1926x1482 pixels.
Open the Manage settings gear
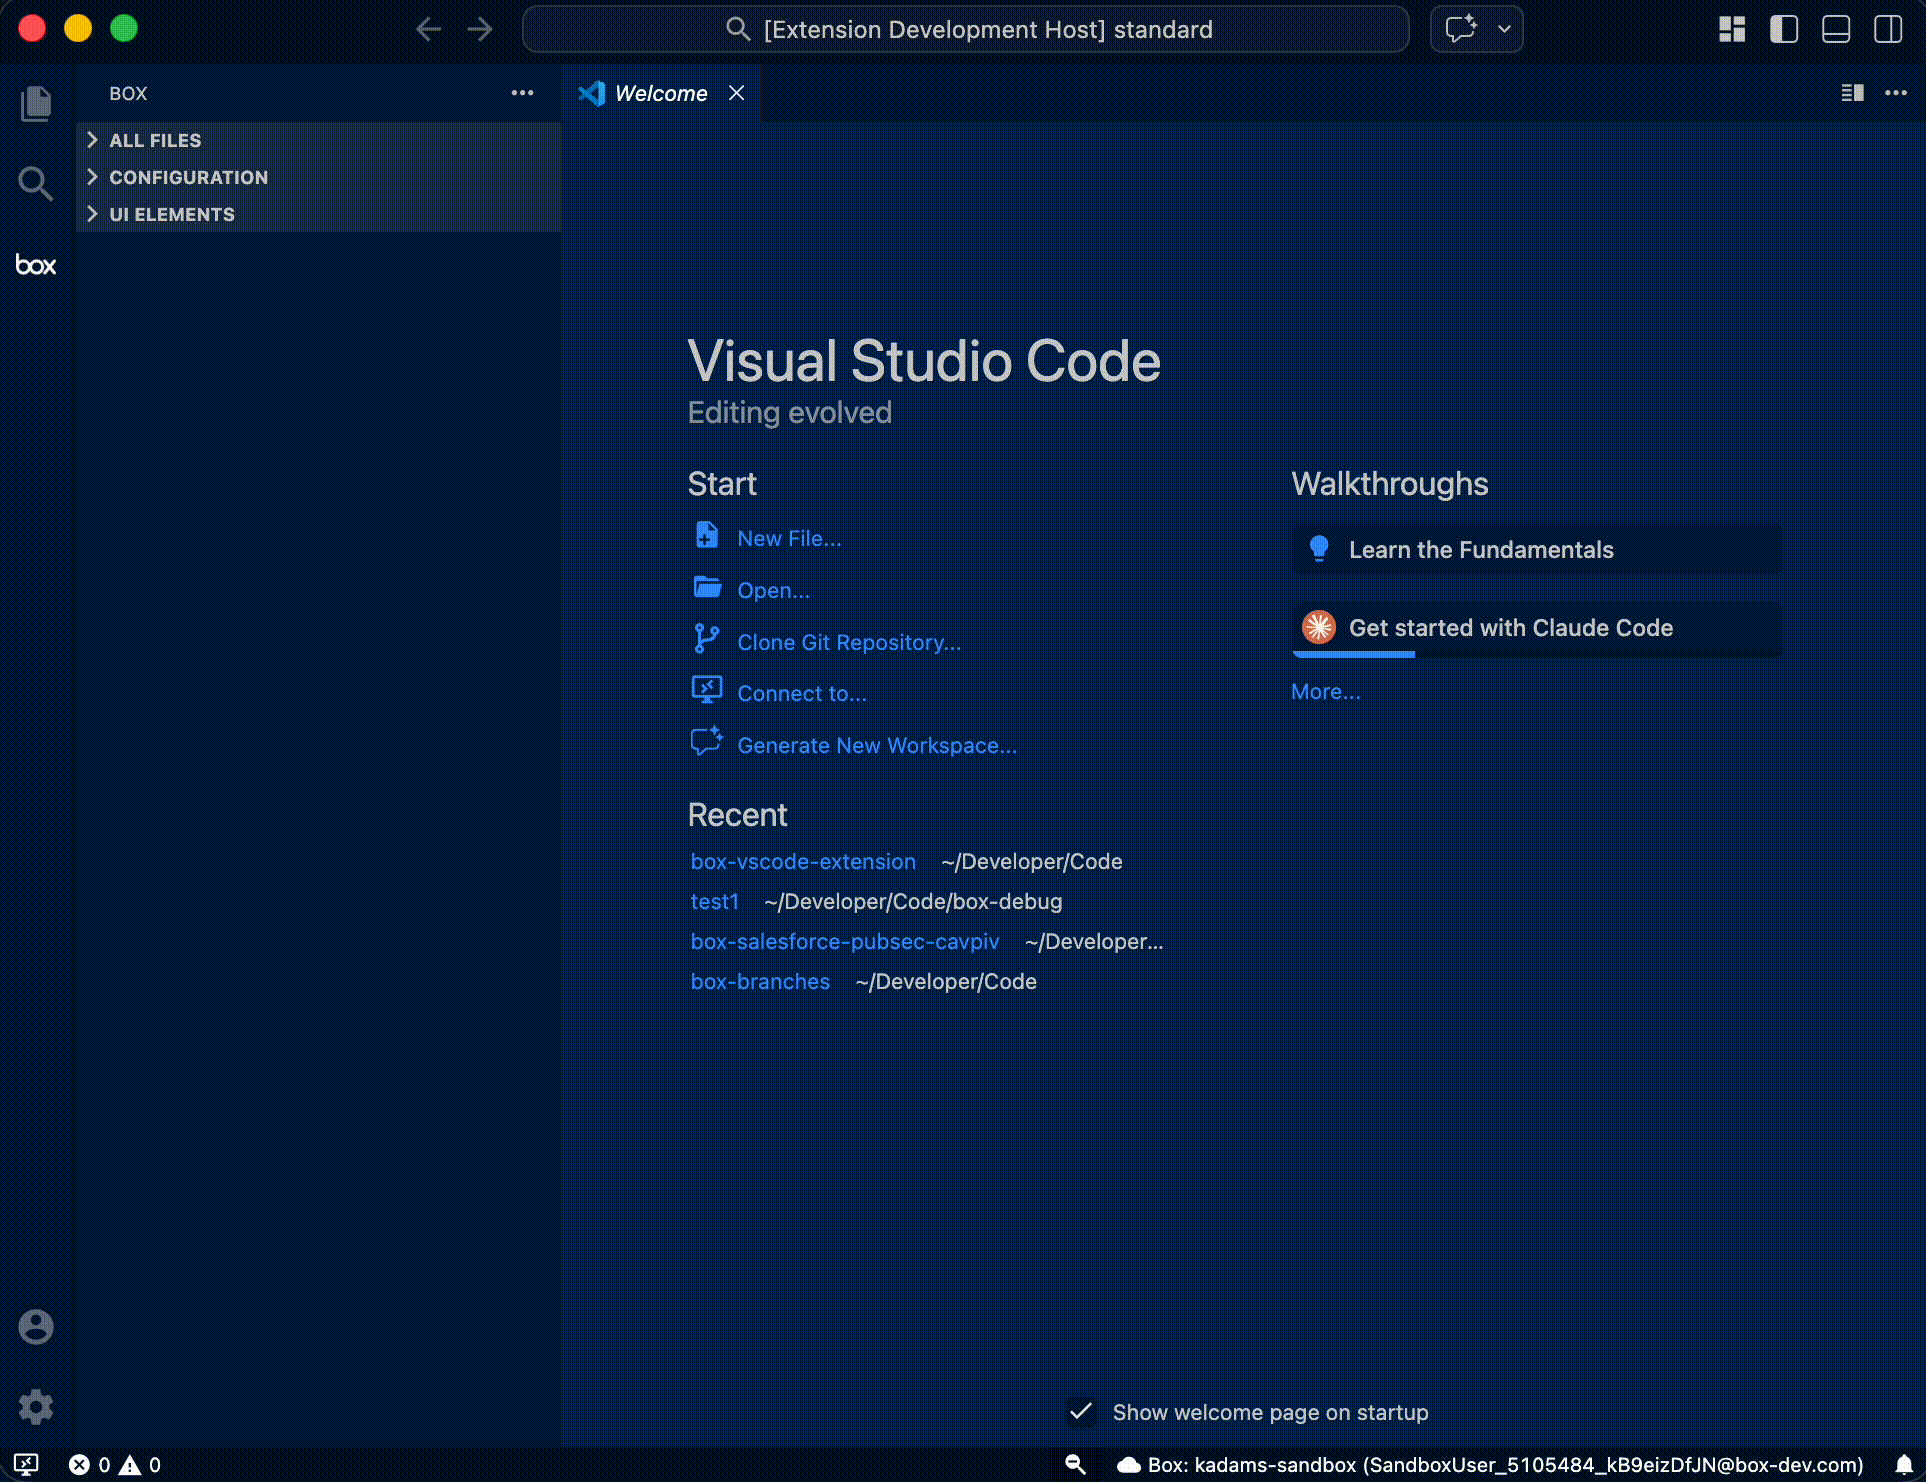[x=36, y=1407]
